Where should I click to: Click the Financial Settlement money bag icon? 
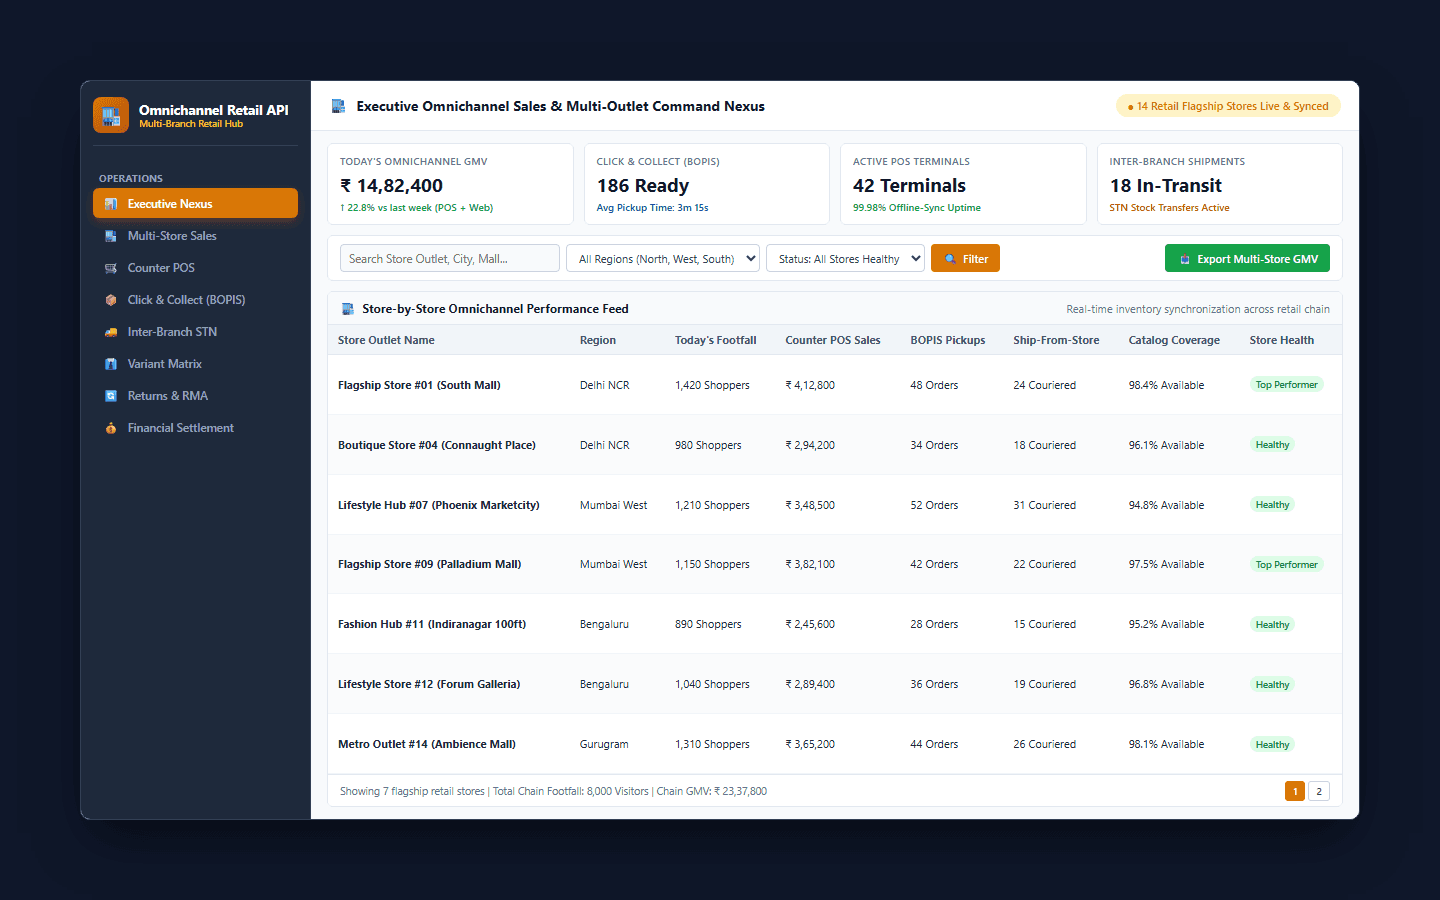[111, 428]
